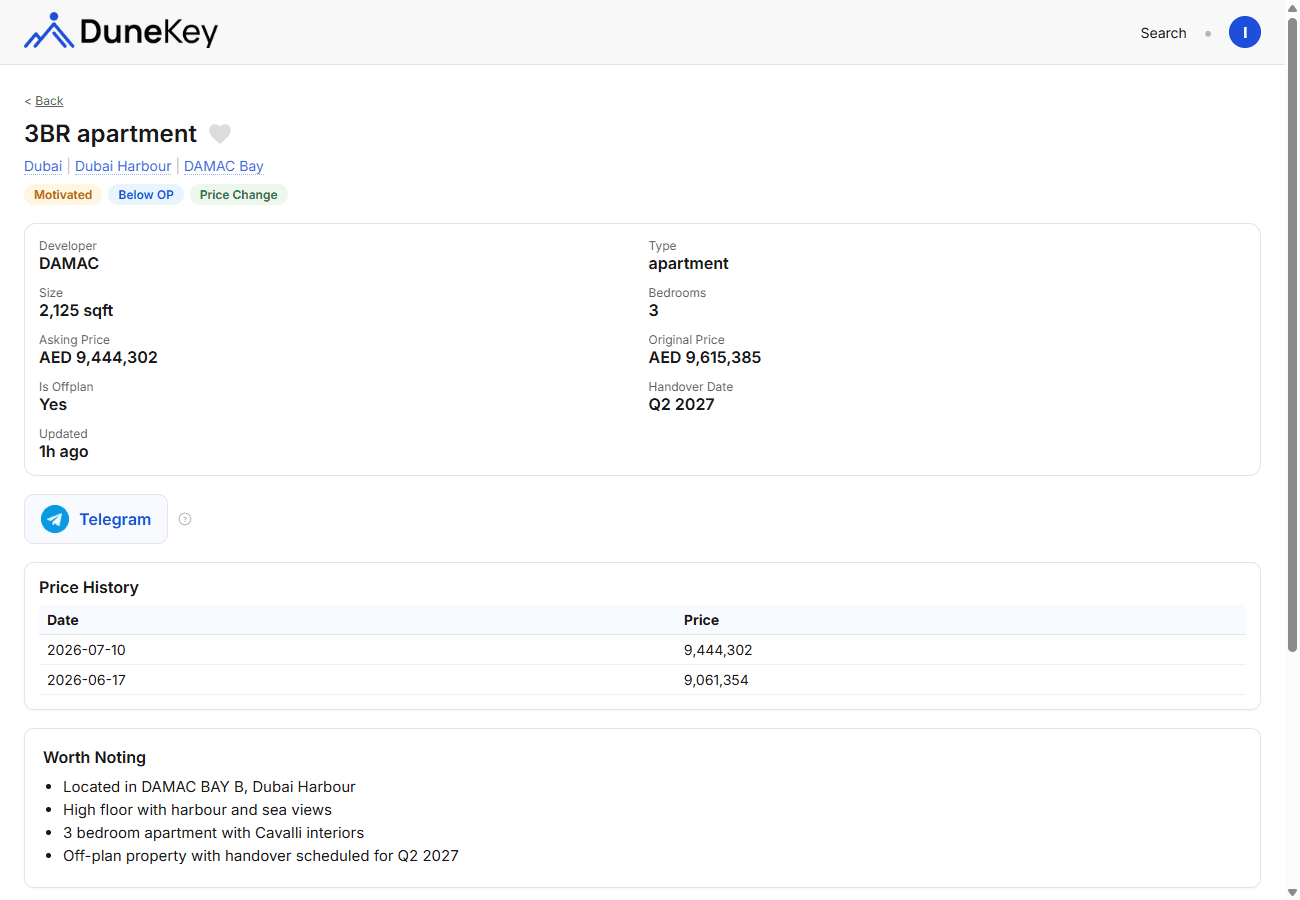Open the Dubai location link
The image size is (1300, 900).
pyautogui.click(x=43, y=166)
